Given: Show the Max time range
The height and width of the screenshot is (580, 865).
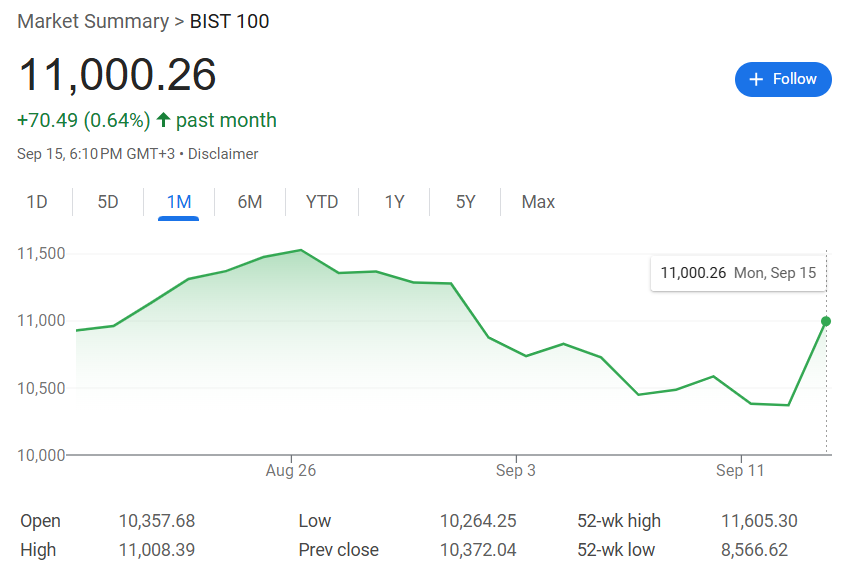Looking at the screenshot, I should tap(538, 202).
